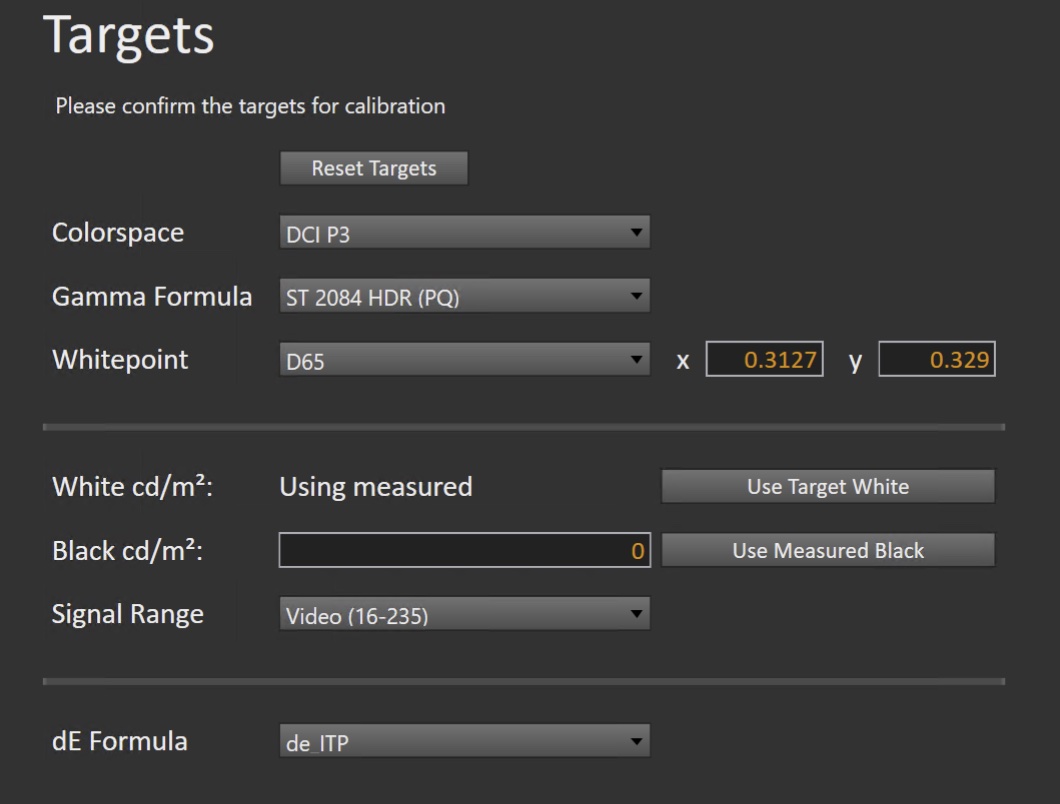Open the Signal Range dropdown
Viewport: 1060px width, 804px height.
(x=463, y=615)
